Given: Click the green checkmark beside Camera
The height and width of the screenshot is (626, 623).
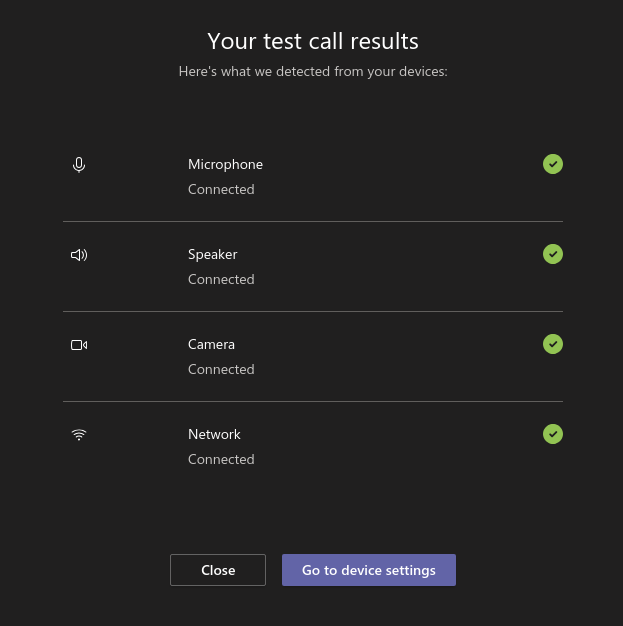Looking at the screenshot, I should coord(553,344).
